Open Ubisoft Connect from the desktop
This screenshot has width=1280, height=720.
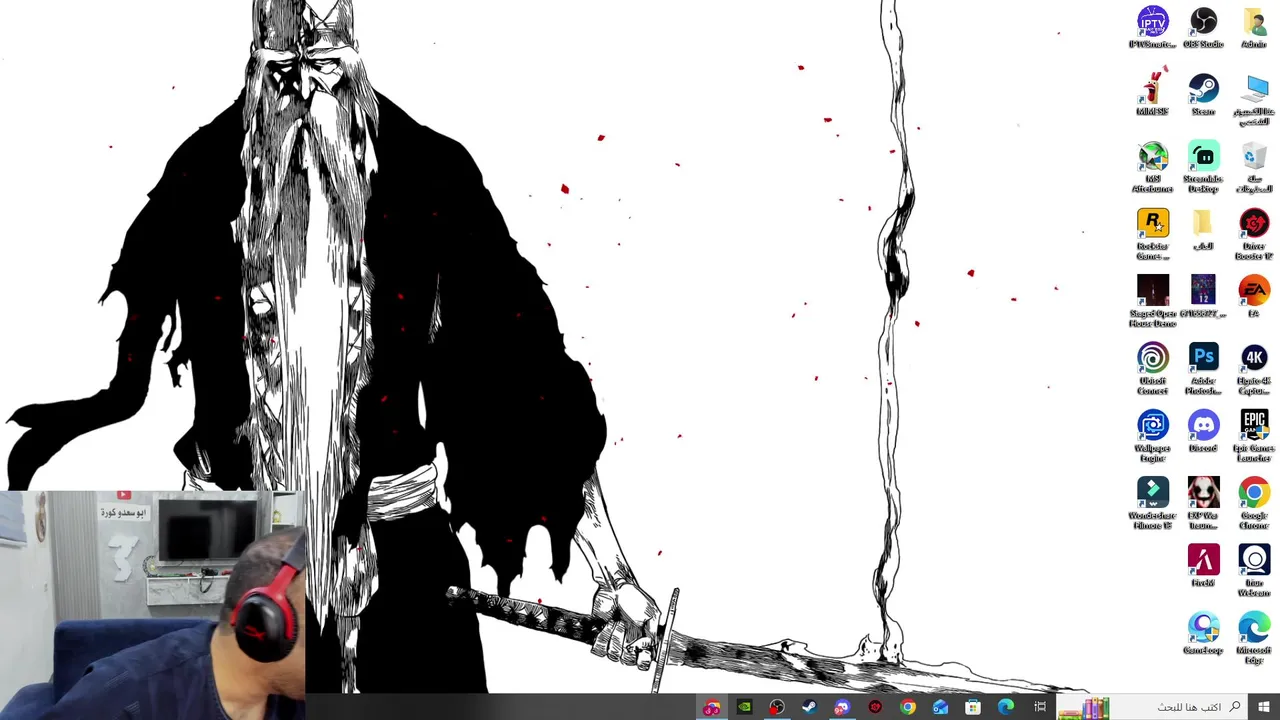1152,368
